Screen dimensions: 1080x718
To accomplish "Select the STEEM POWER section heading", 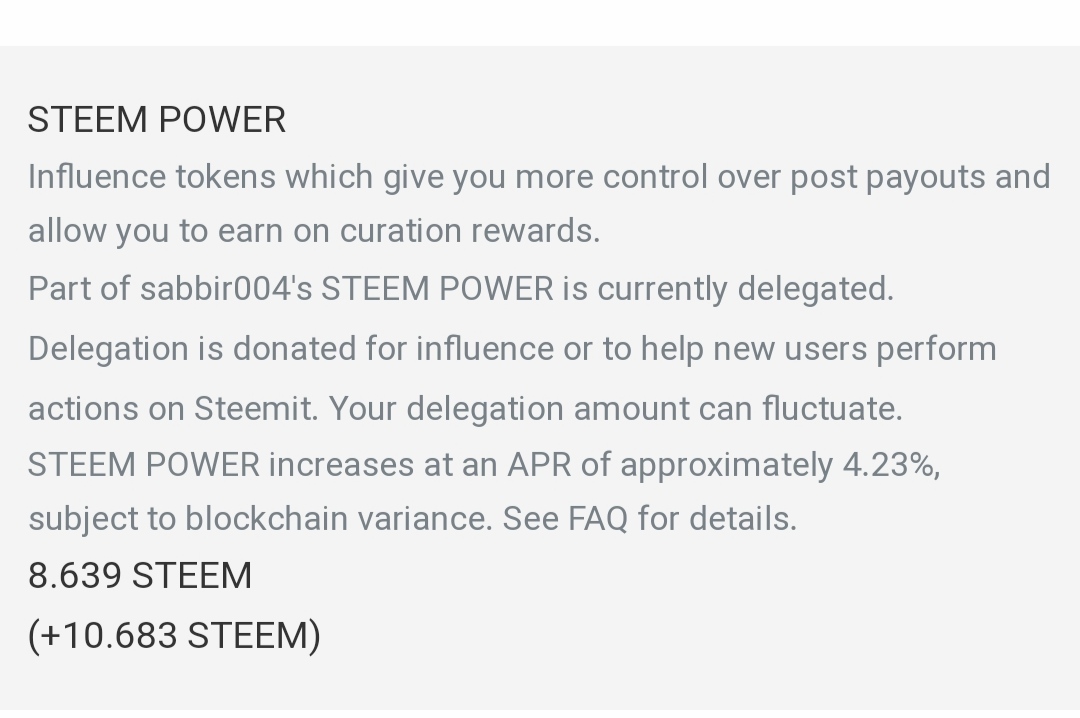I will pos(156,120).
